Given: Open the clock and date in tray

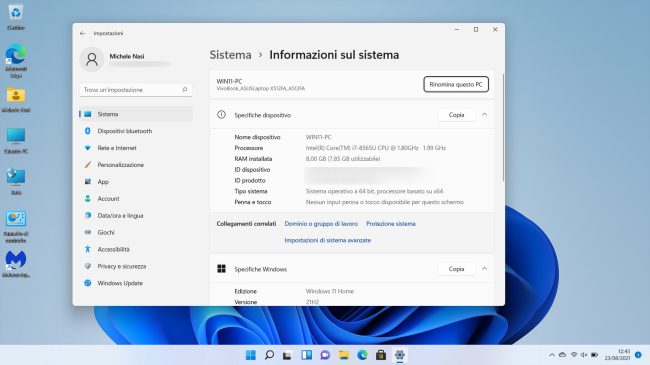Looking at the screenshot, I should (x=618, y=355).
